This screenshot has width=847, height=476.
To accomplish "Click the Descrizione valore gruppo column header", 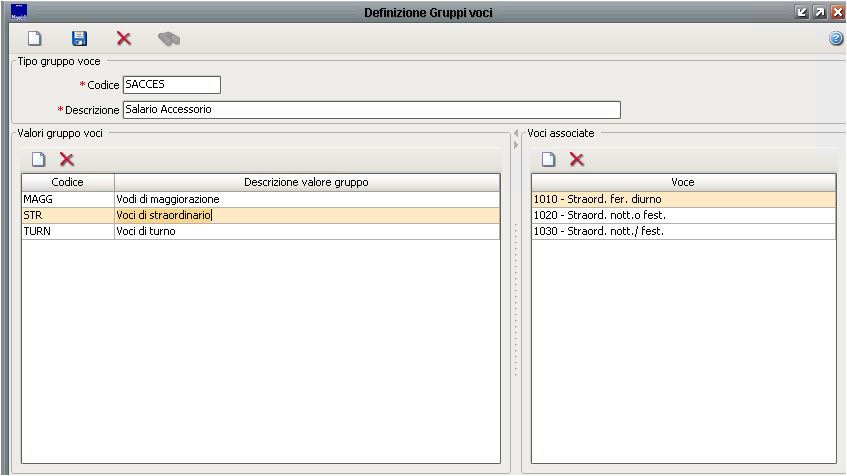I will pyautogui.click(x=306, y=182).
